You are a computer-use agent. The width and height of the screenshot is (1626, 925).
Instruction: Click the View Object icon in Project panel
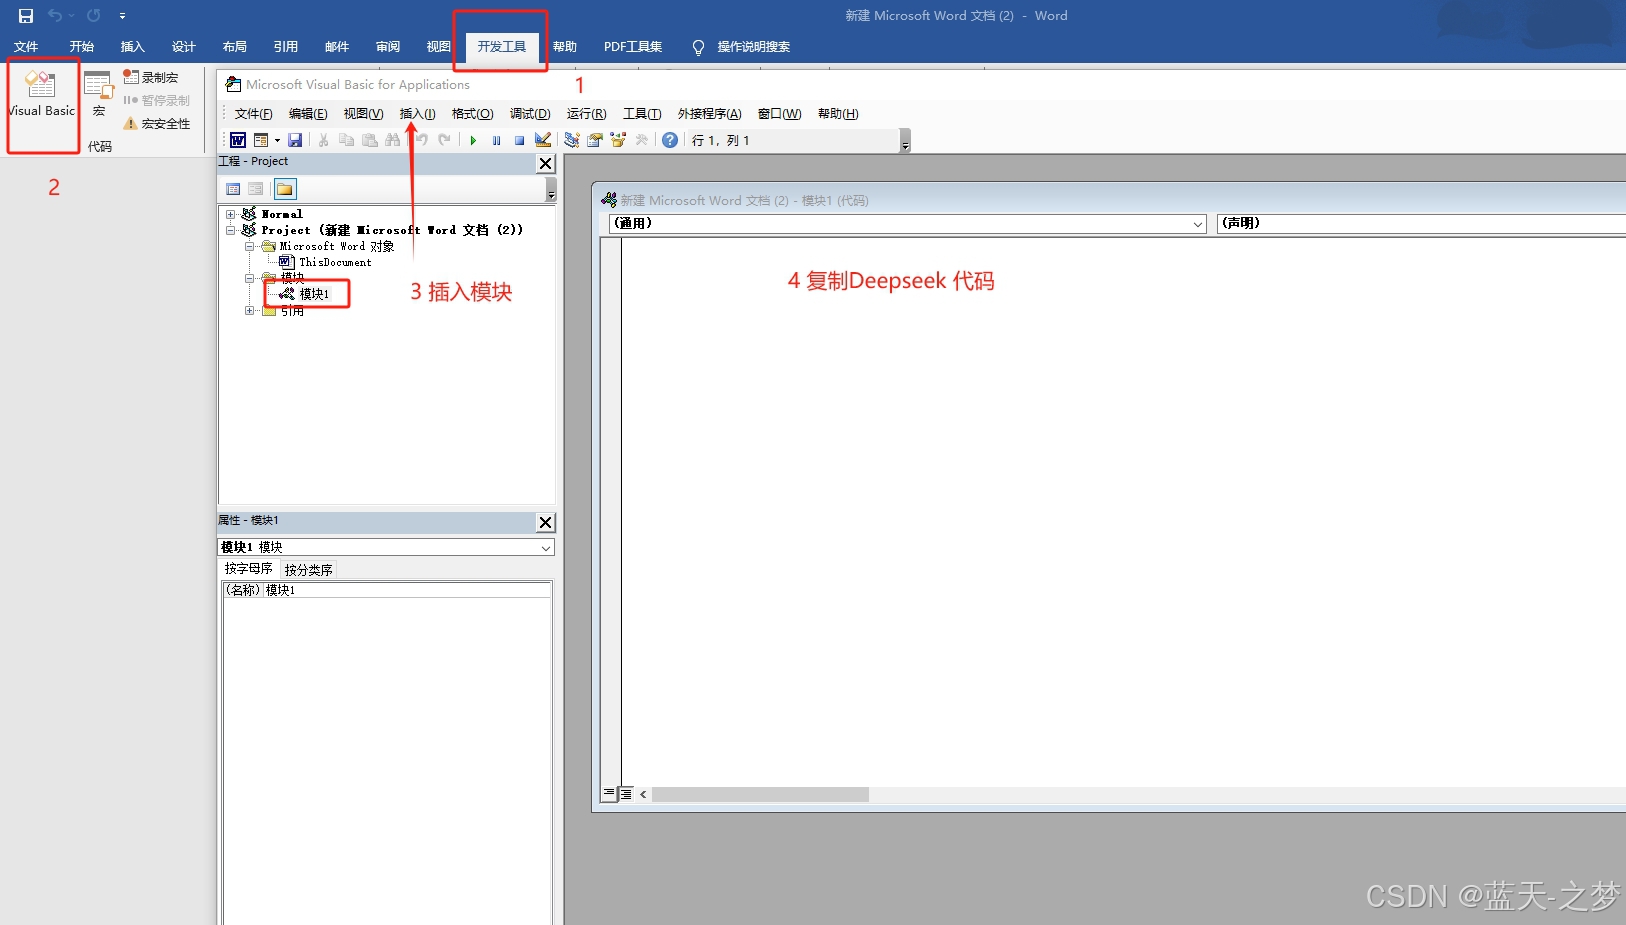tap(256, 189)
